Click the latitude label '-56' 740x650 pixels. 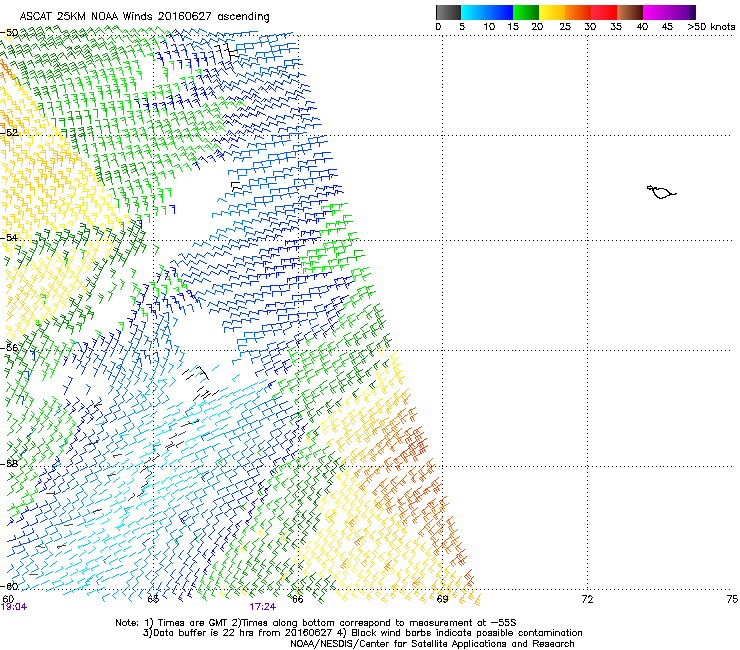click(9, 347)
